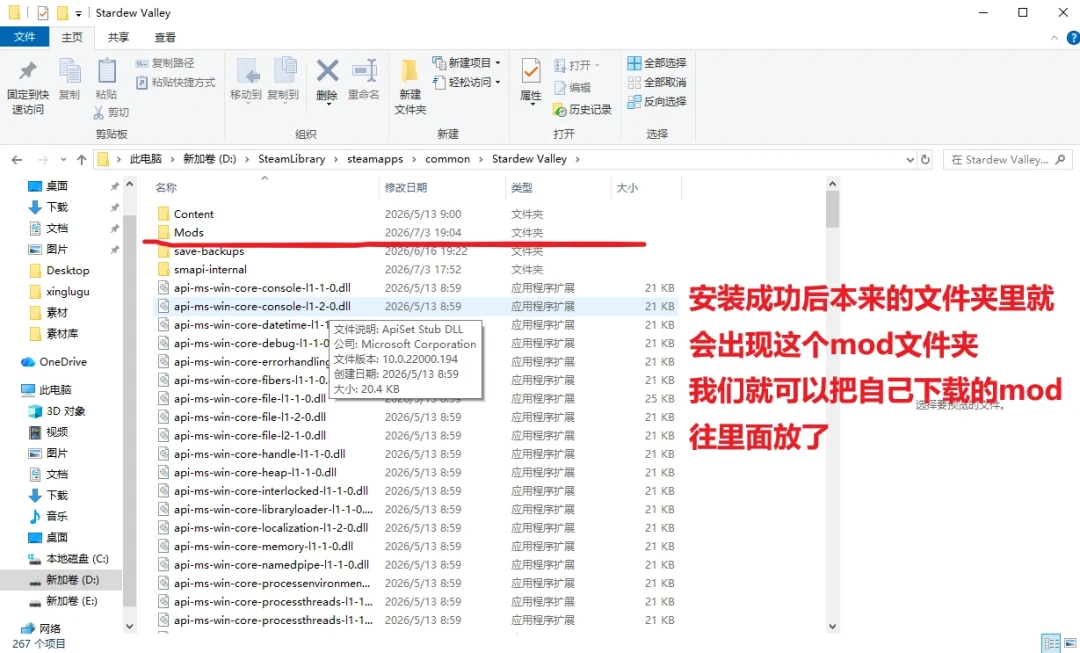Select the Content folder
This screenshot has width=1080, height=653.
(x=194, y=214)
